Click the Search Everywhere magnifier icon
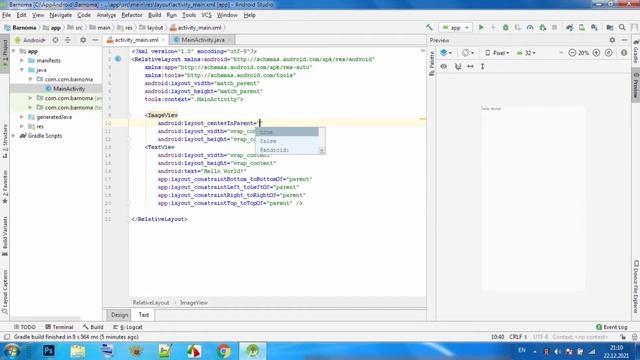 [x=622, y=27]
